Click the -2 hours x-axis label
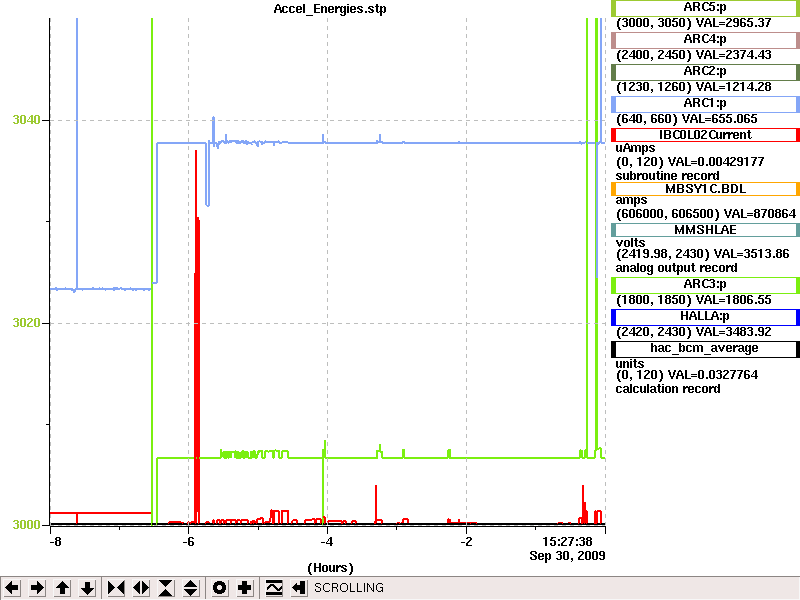800x600 pixels. pyautogui.click(x=466, y=542)
